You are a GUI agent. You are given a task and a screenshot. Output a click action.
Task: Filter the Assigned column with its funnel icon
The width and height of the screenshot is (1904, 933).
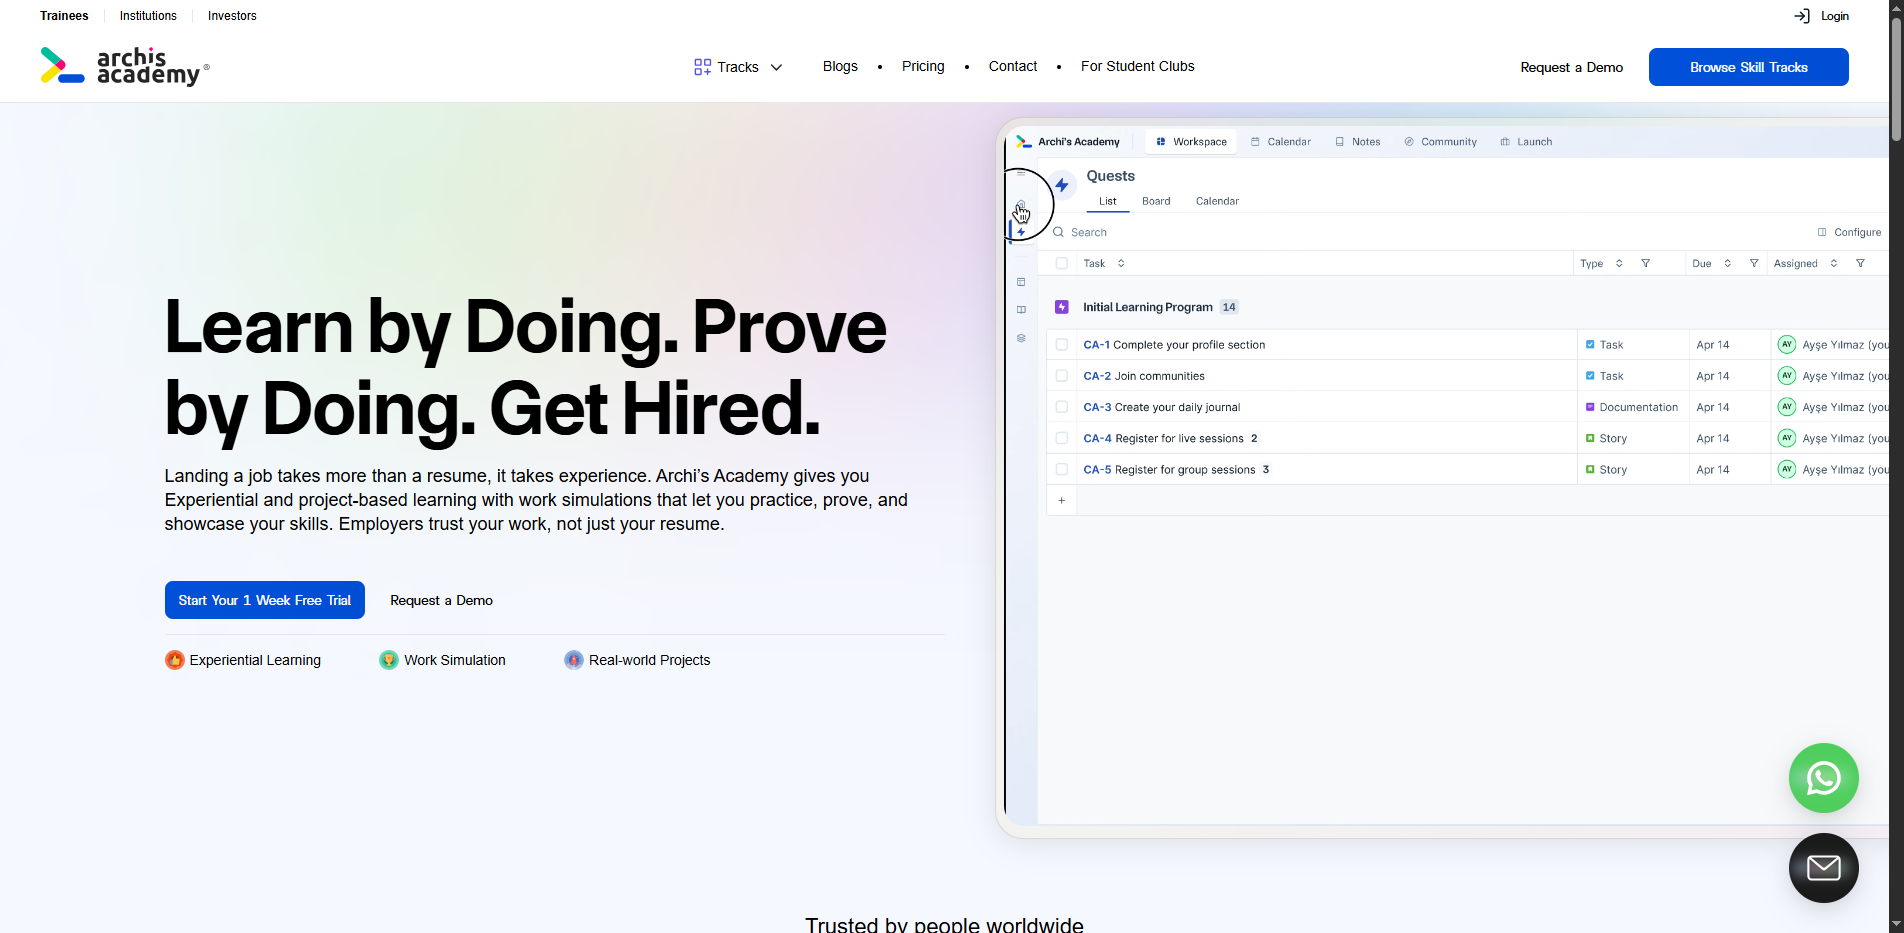[1860, 263]
